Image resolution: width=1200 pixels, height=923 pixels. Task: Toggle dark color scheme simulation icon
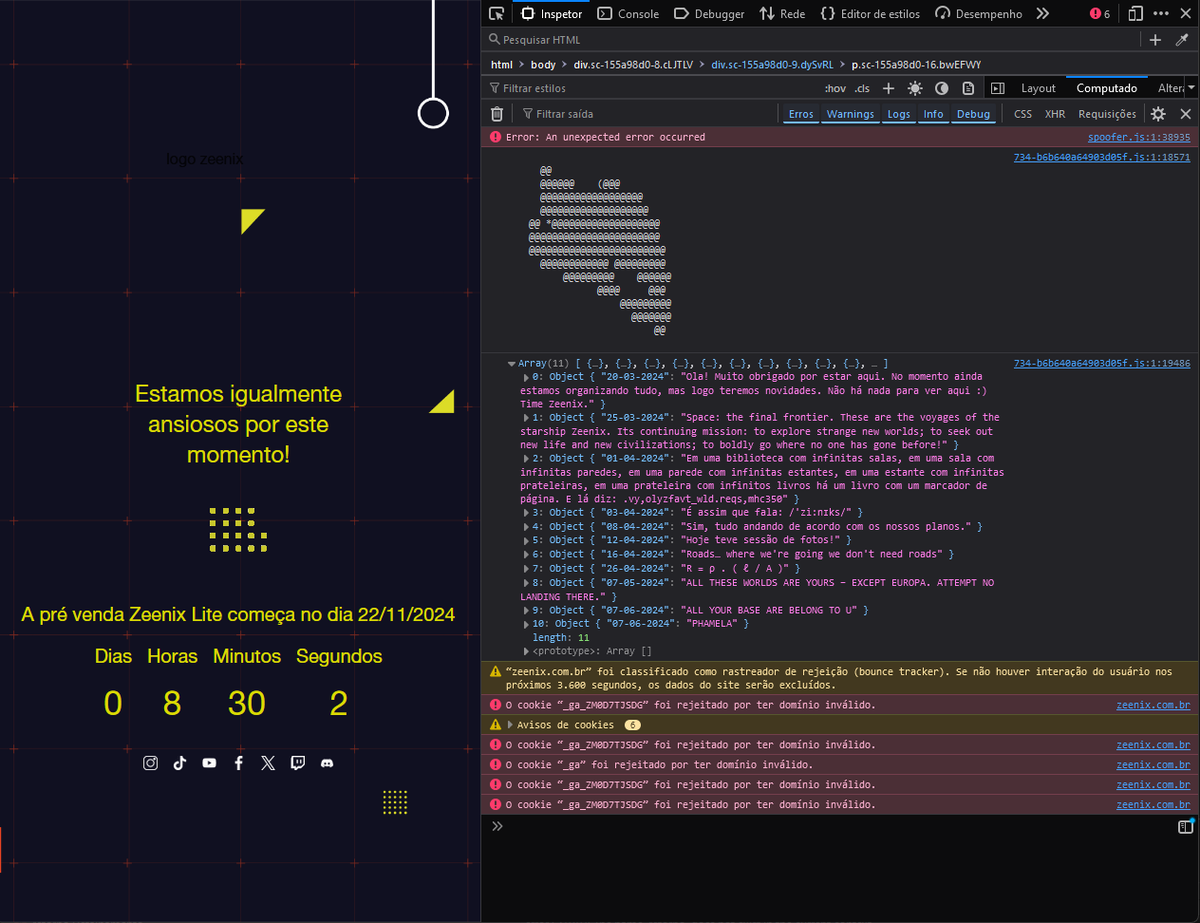tap(941, 88)
